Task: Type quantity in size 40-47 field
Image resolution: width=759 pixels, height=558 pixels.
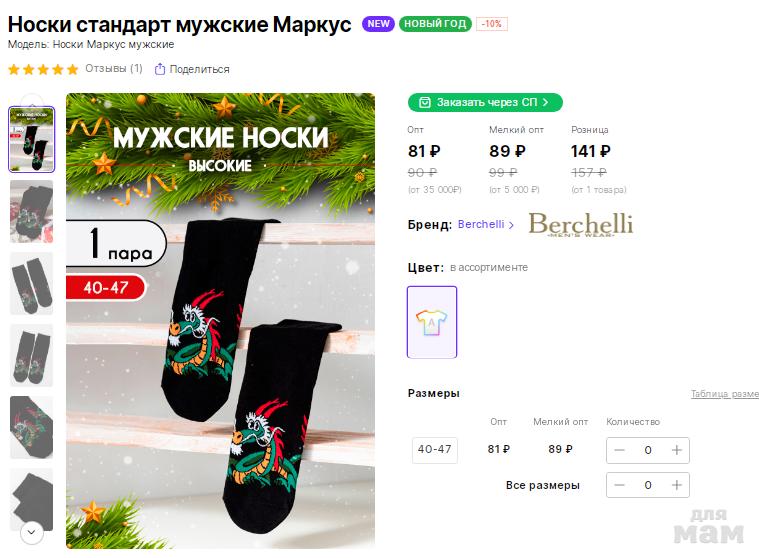Action: point(648,450)
